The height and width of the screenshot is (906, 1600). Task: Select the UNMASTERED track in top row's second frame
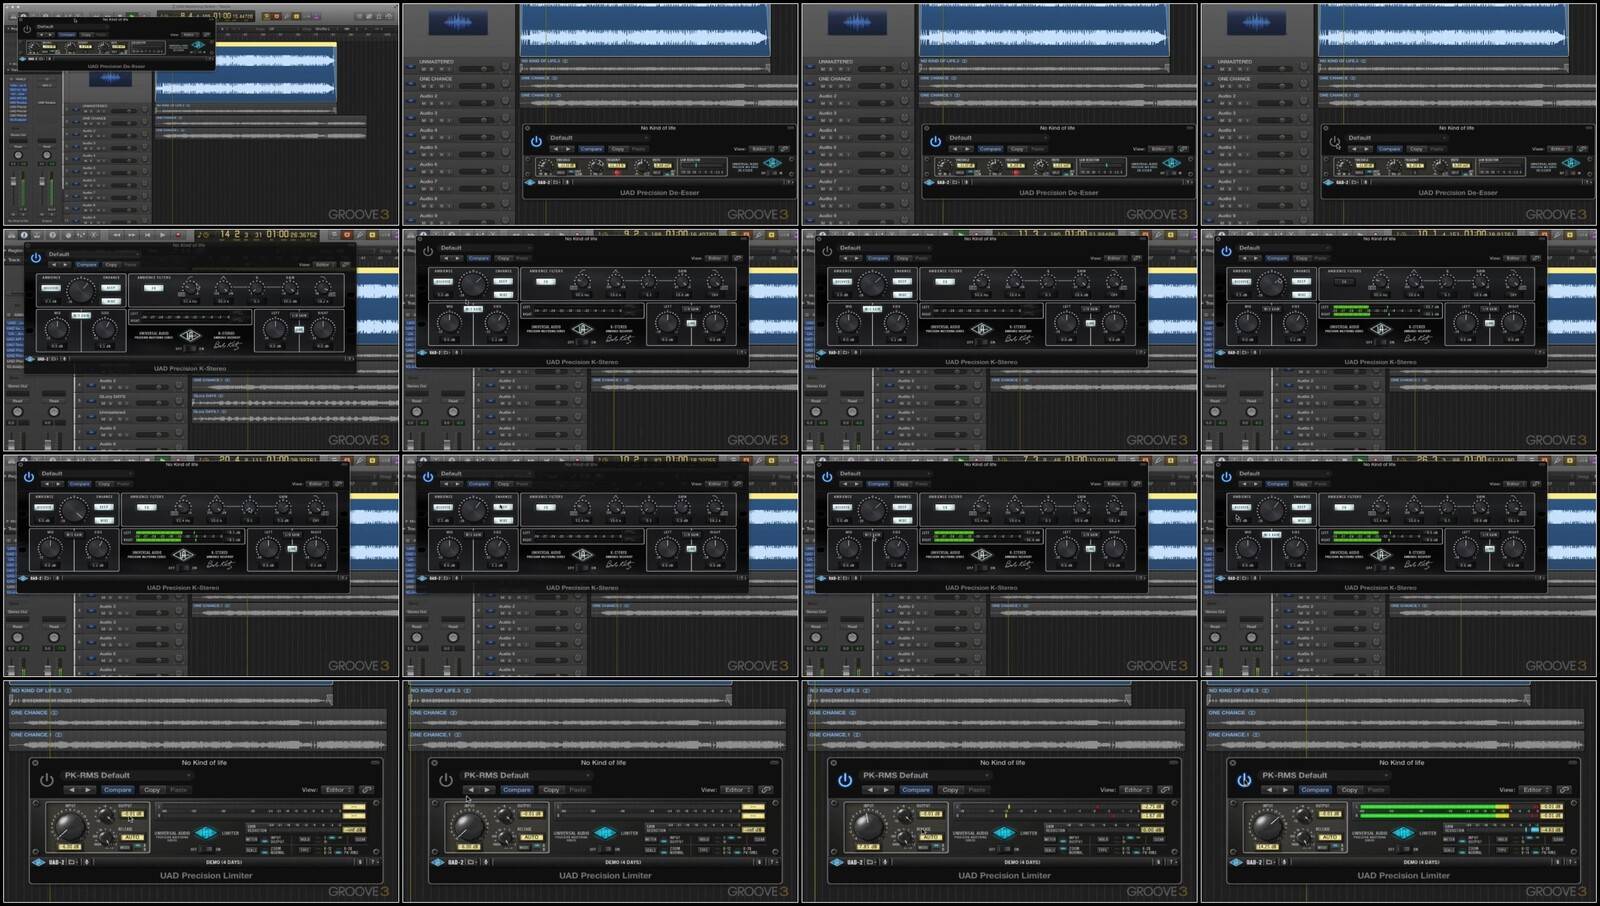pyautogui.click(x=436, y=61)
